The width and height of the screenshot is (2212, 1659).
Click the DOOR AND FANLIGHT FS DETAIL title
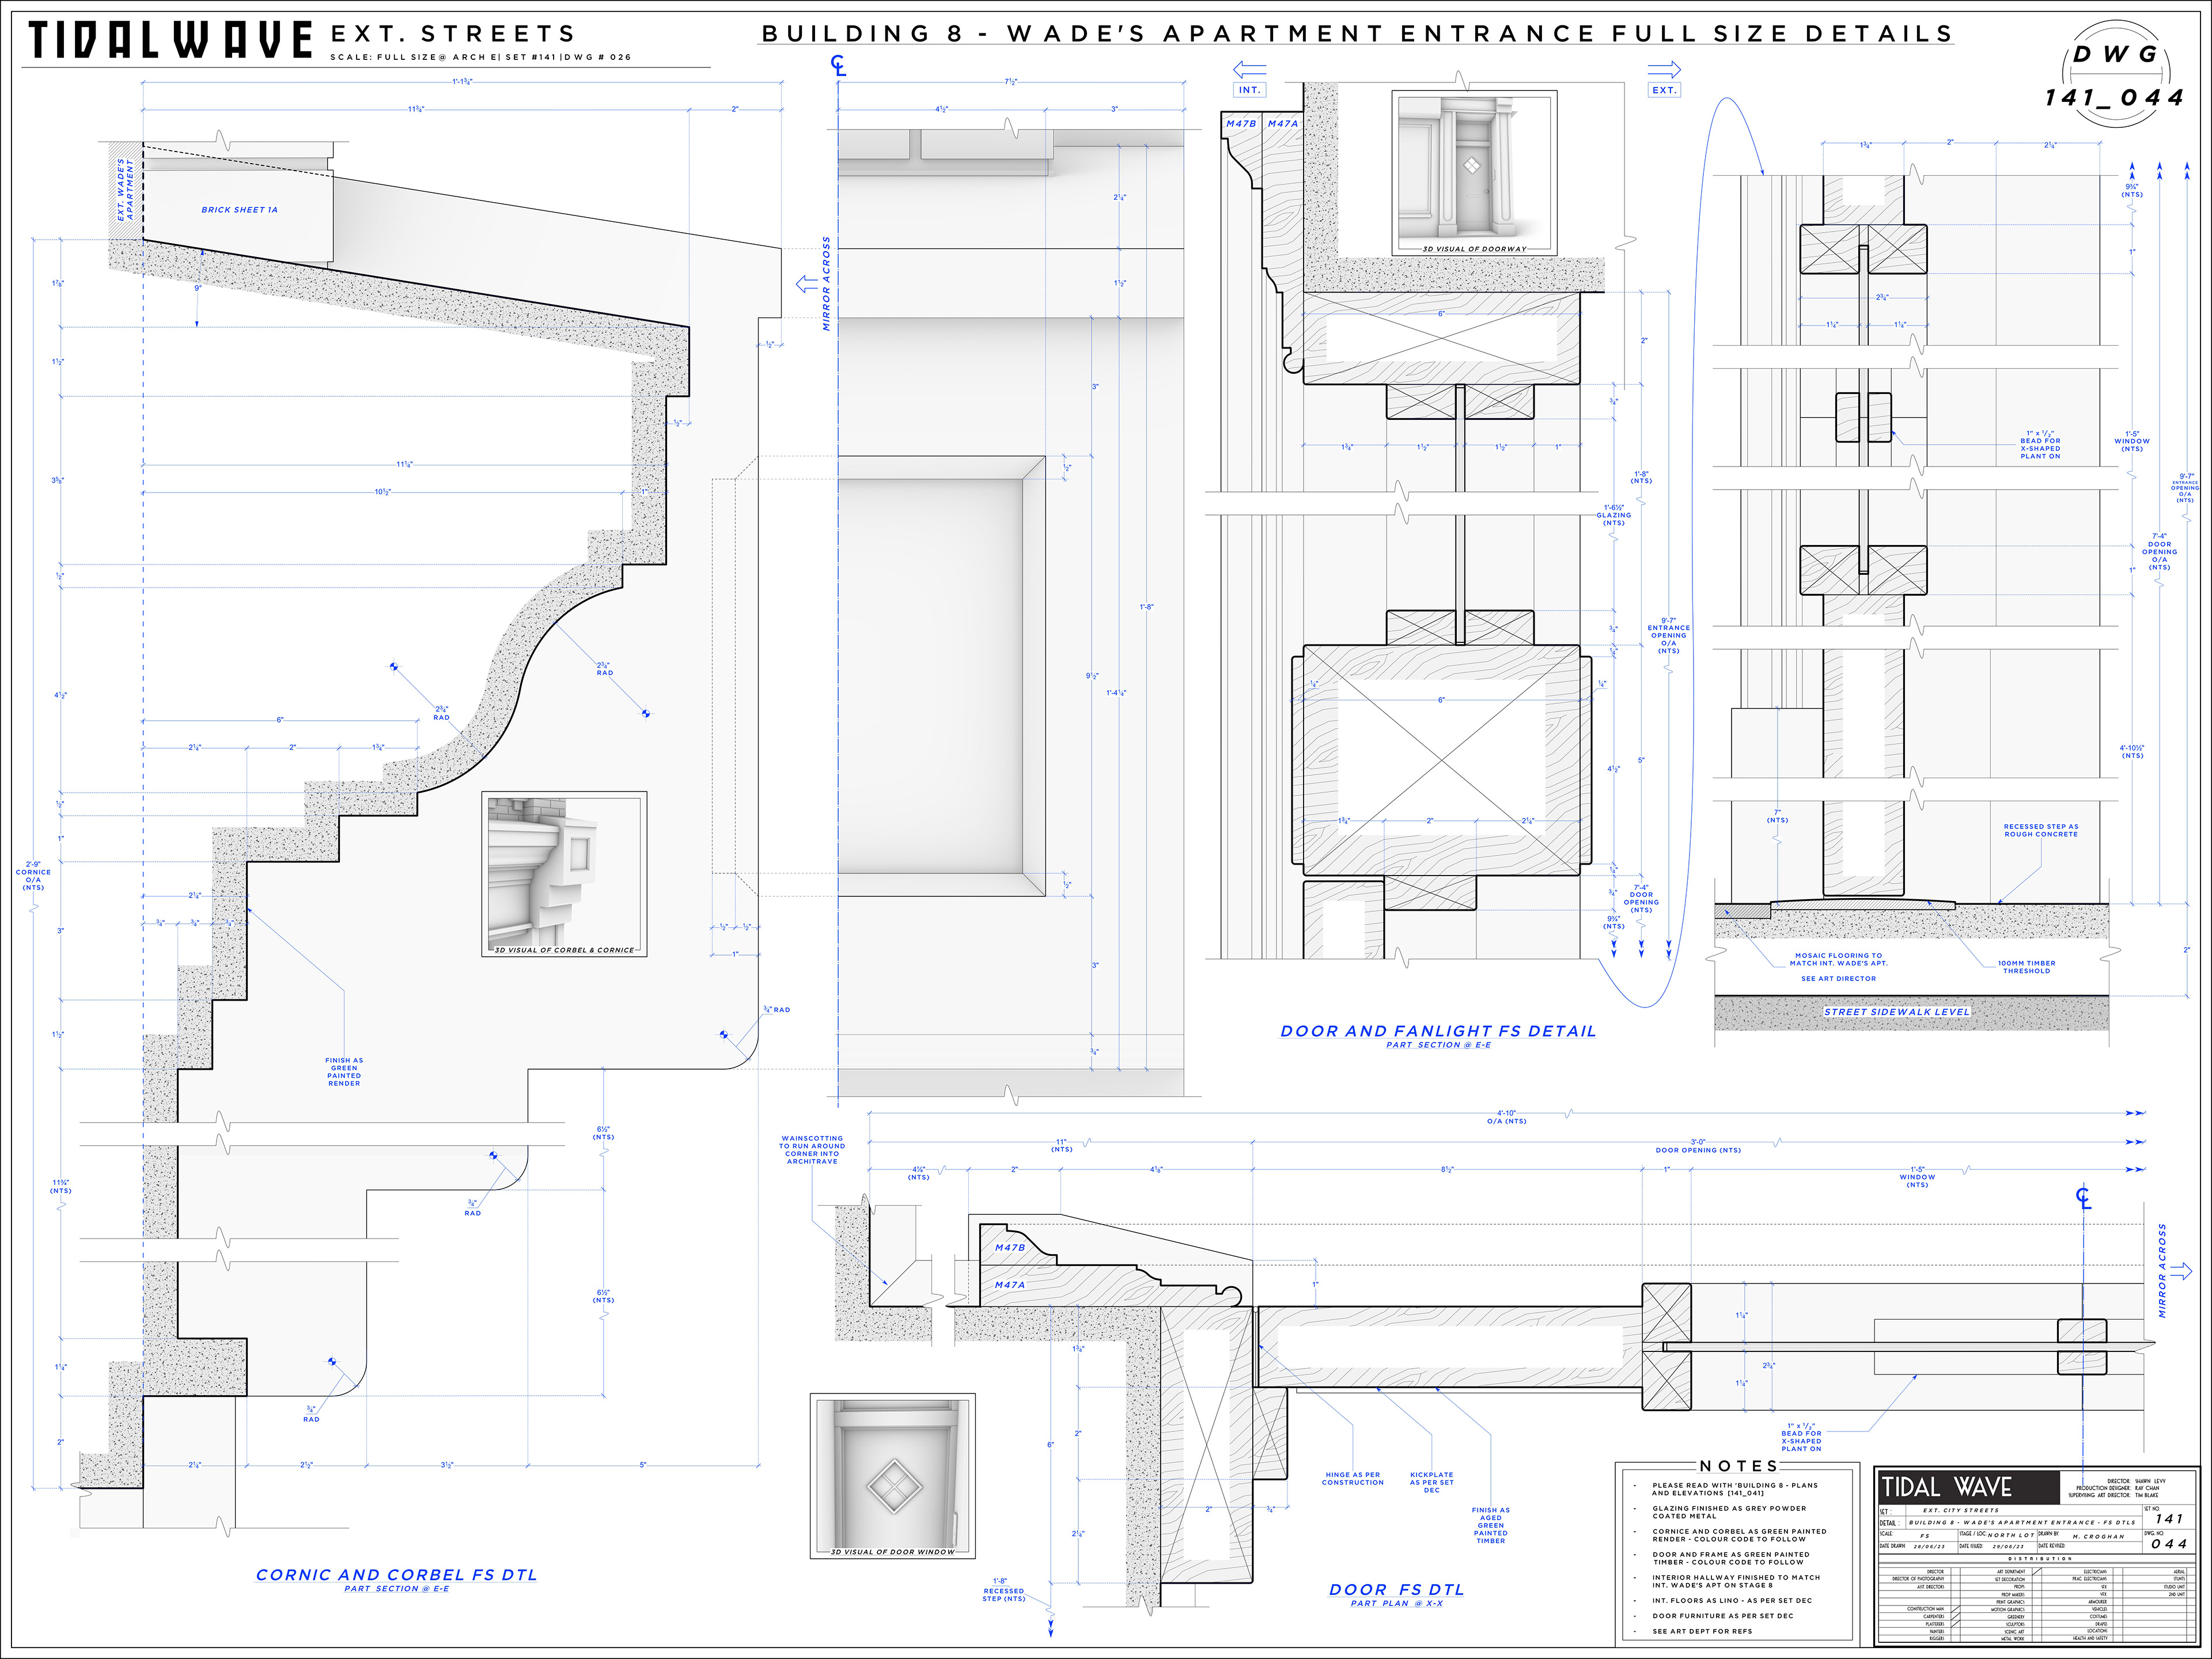(x=1438, y=1031)
